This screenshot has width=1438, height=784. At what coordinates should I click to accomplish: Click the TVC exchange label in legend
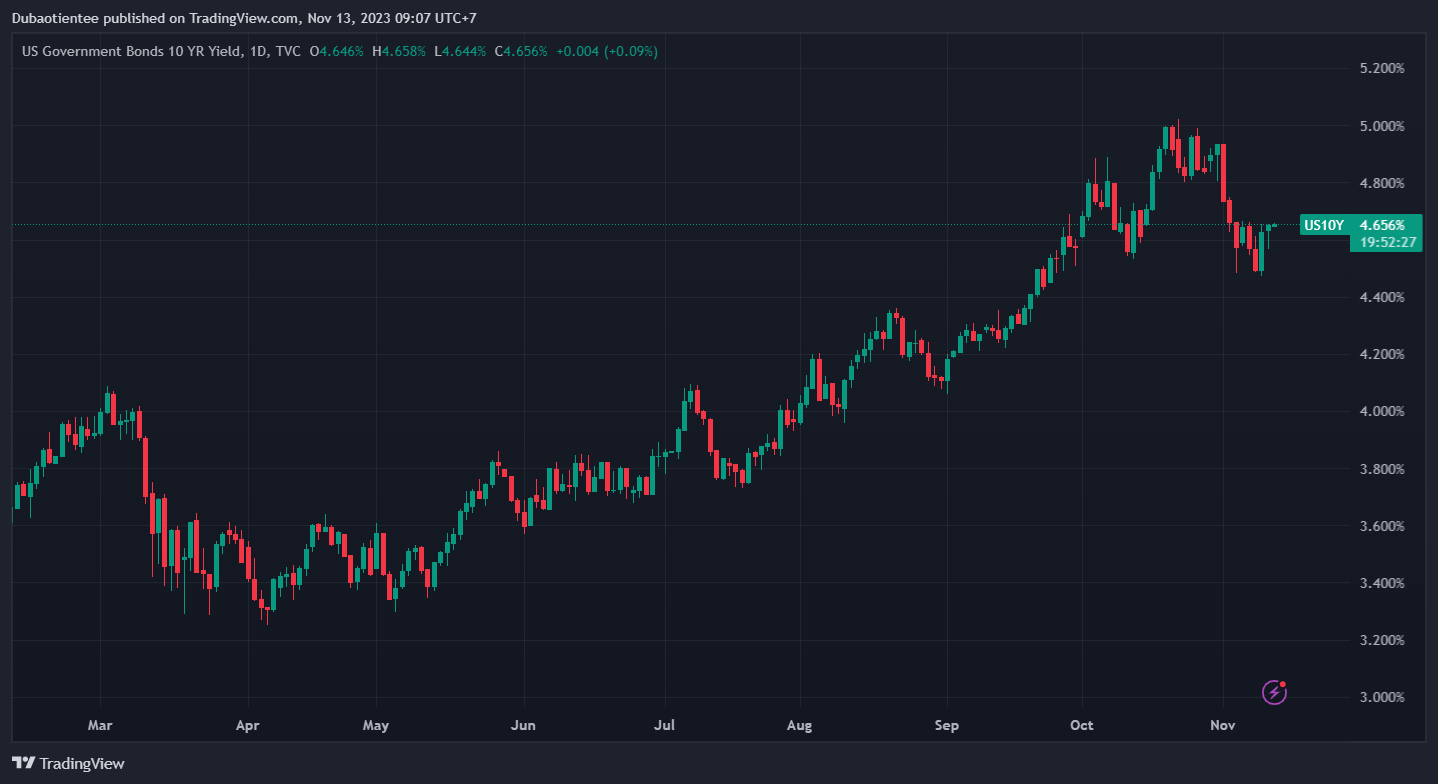[287, 51]
